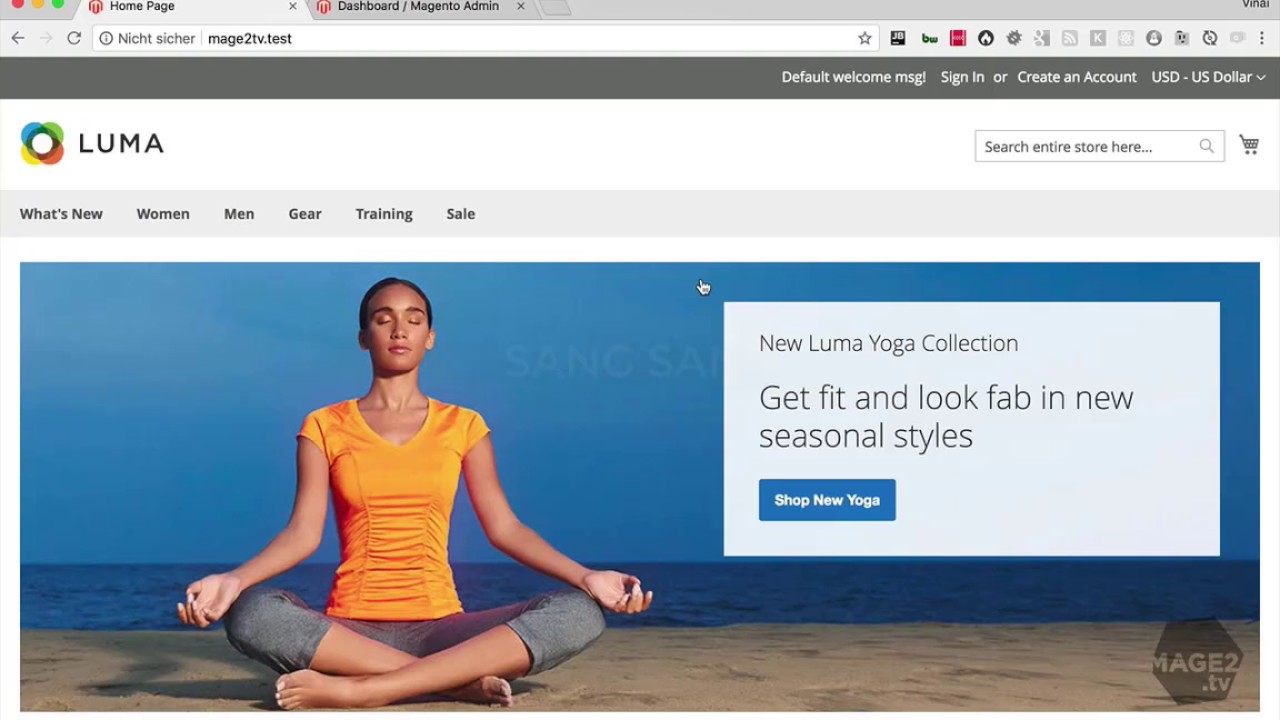Viewport: 1280px width, 720px height.
Task: Close the Dashboard / Magento Admin tab
Action: tap(520, 6)
